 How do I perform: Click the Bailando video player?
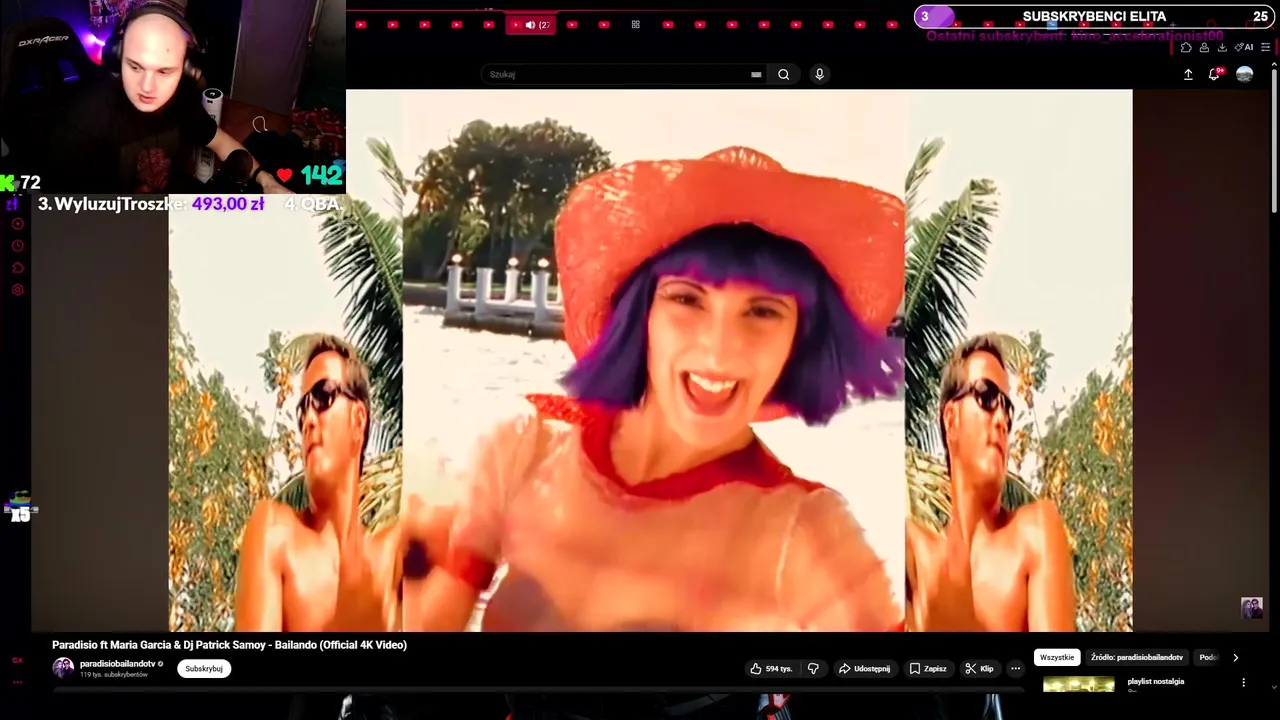coord(650,360)
